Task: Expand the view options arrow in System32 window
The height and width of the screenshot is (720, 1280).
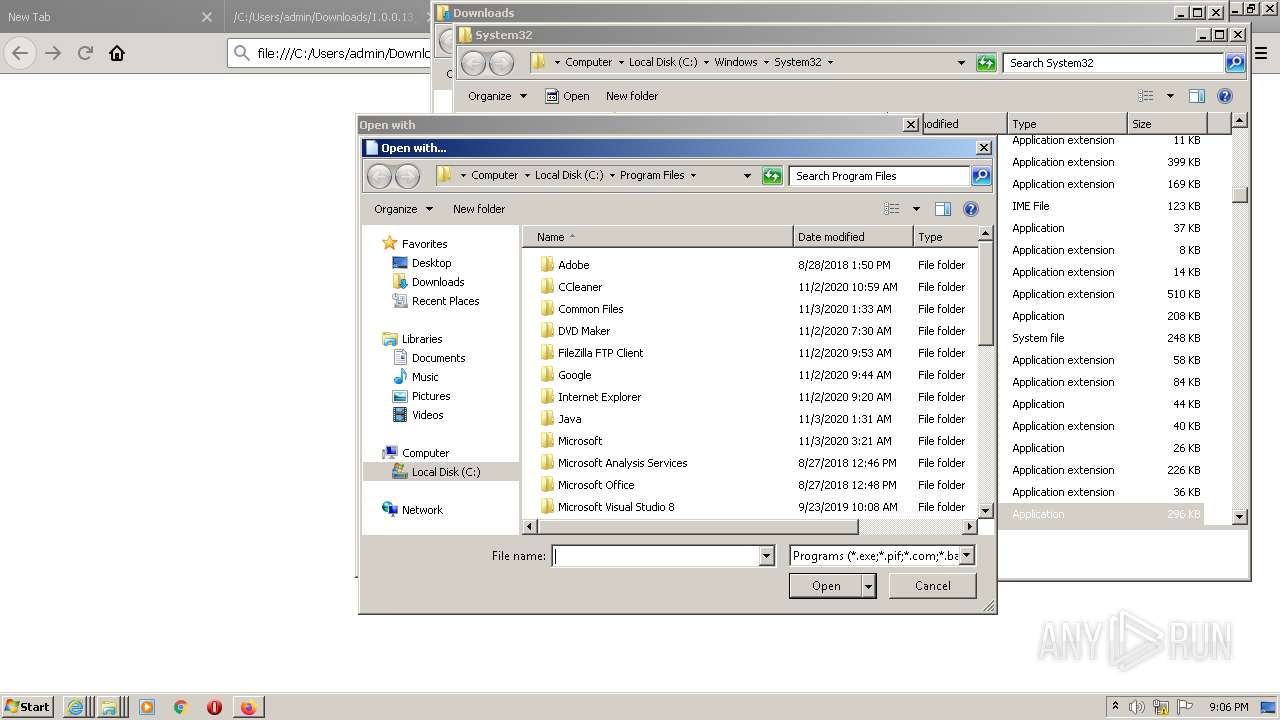Action: 1170,96
